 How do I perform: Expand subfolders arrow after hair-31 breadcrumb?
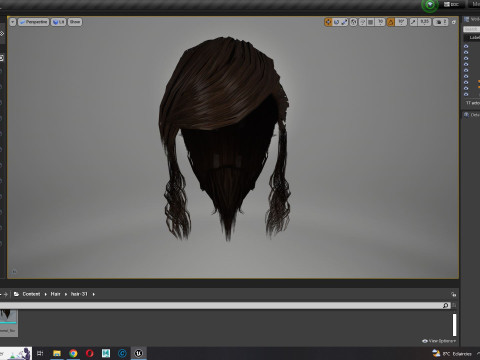[94, 294]
